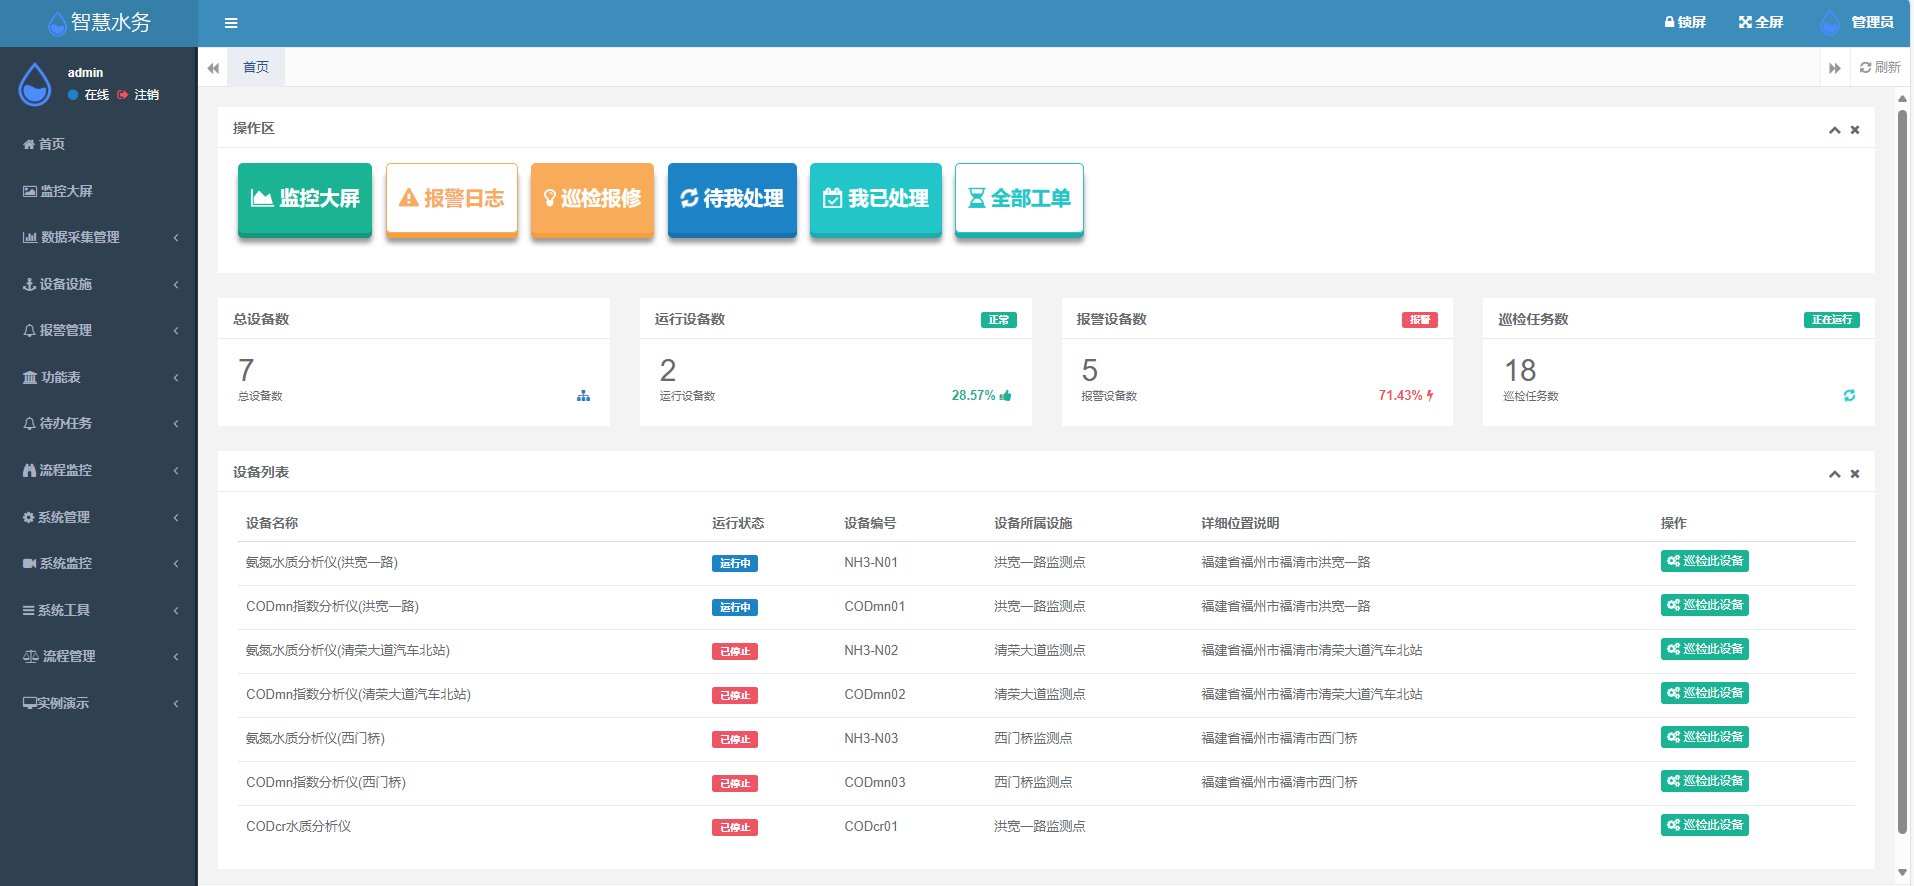Screen dimensions: 1914x886
Task: Close the 操作区 panel
Action: click(1855, 130)
